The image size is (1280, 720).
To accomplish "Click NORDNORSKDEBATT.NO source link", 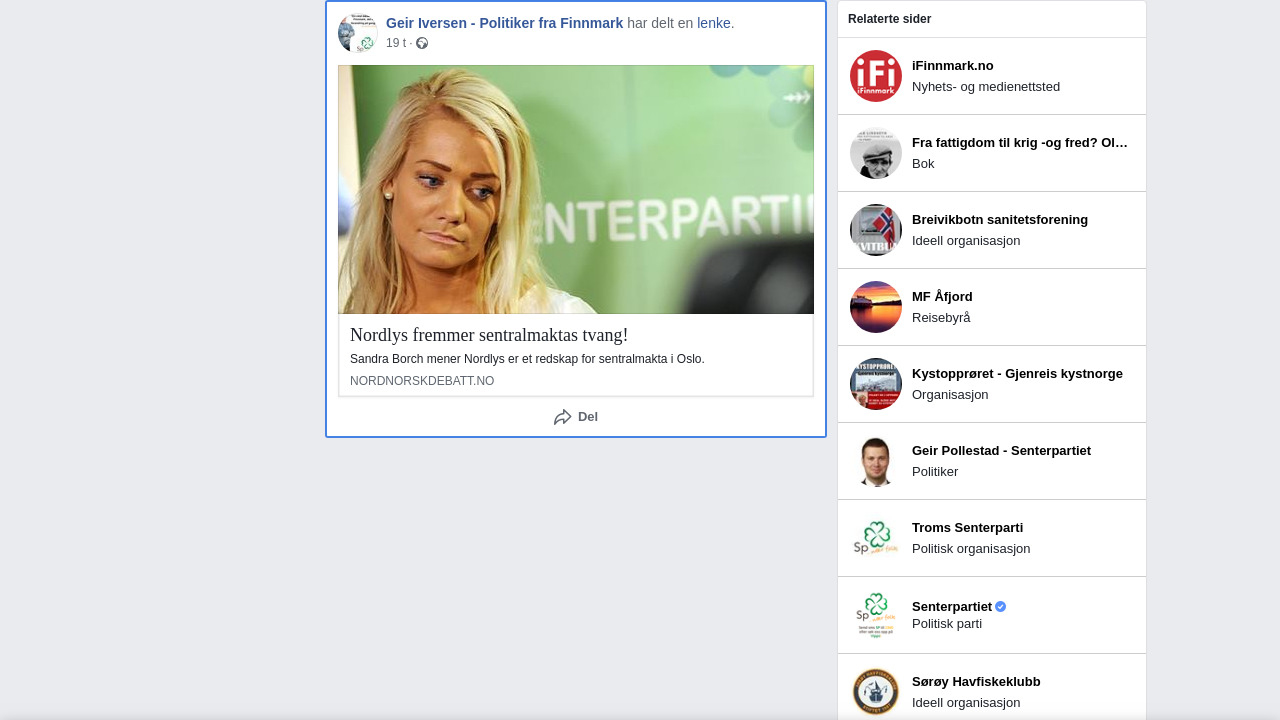I will [422, 381].
